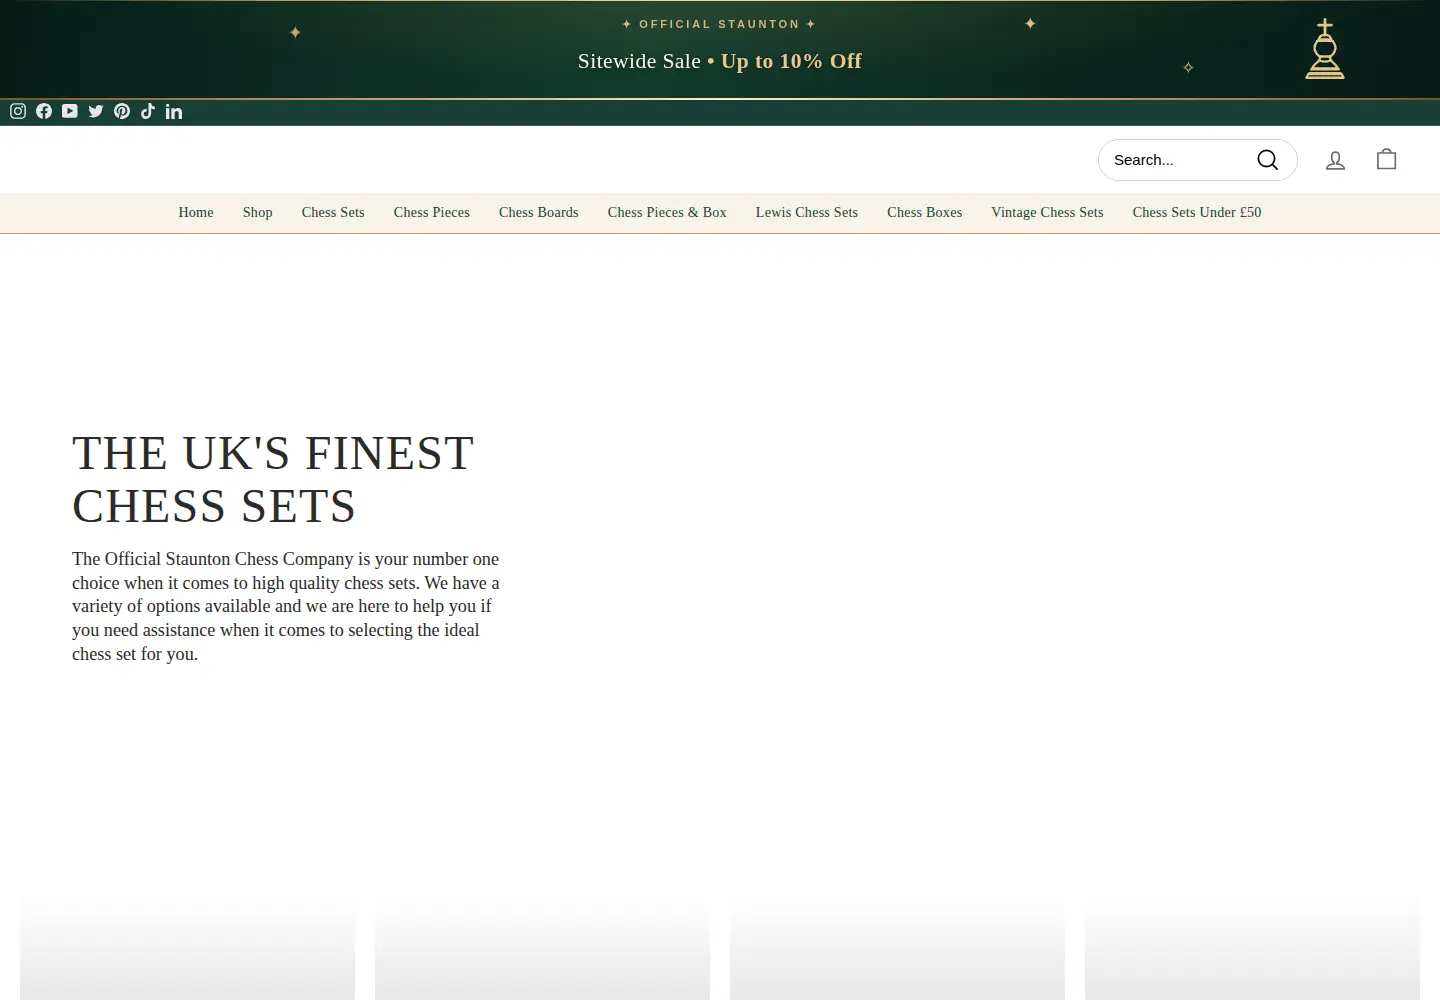Open Chess Boxes navigation link
This screenshot has width=1440, height=1000.
[x=925, y=213]
